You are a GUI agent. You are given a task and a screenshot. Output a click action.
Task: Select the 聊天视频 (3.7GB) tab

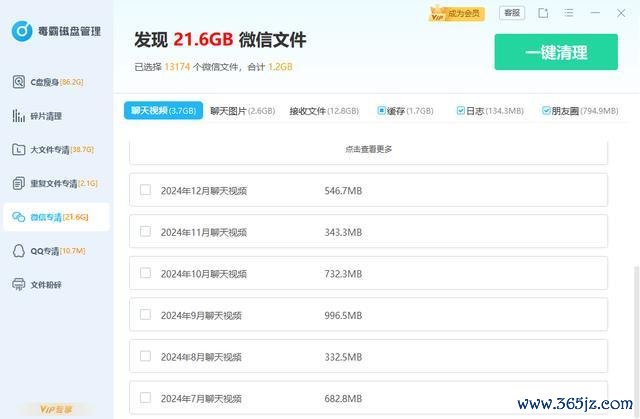tap(163, 111)
